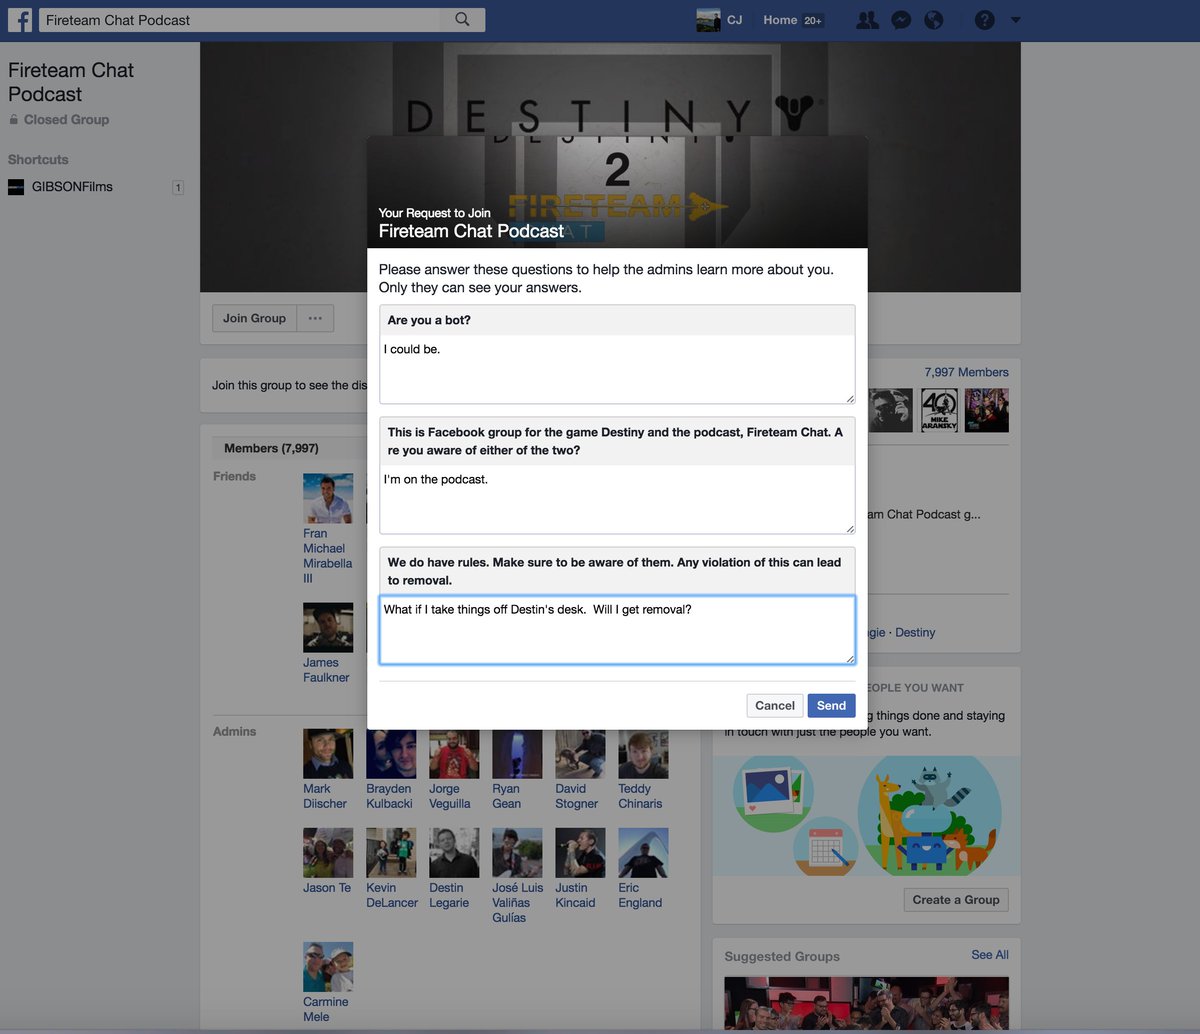The height and width of the screenshot is (1034, 1200).
Task: Click the 'Are you a bot?' answer box
Action: (x=617, y=369)
